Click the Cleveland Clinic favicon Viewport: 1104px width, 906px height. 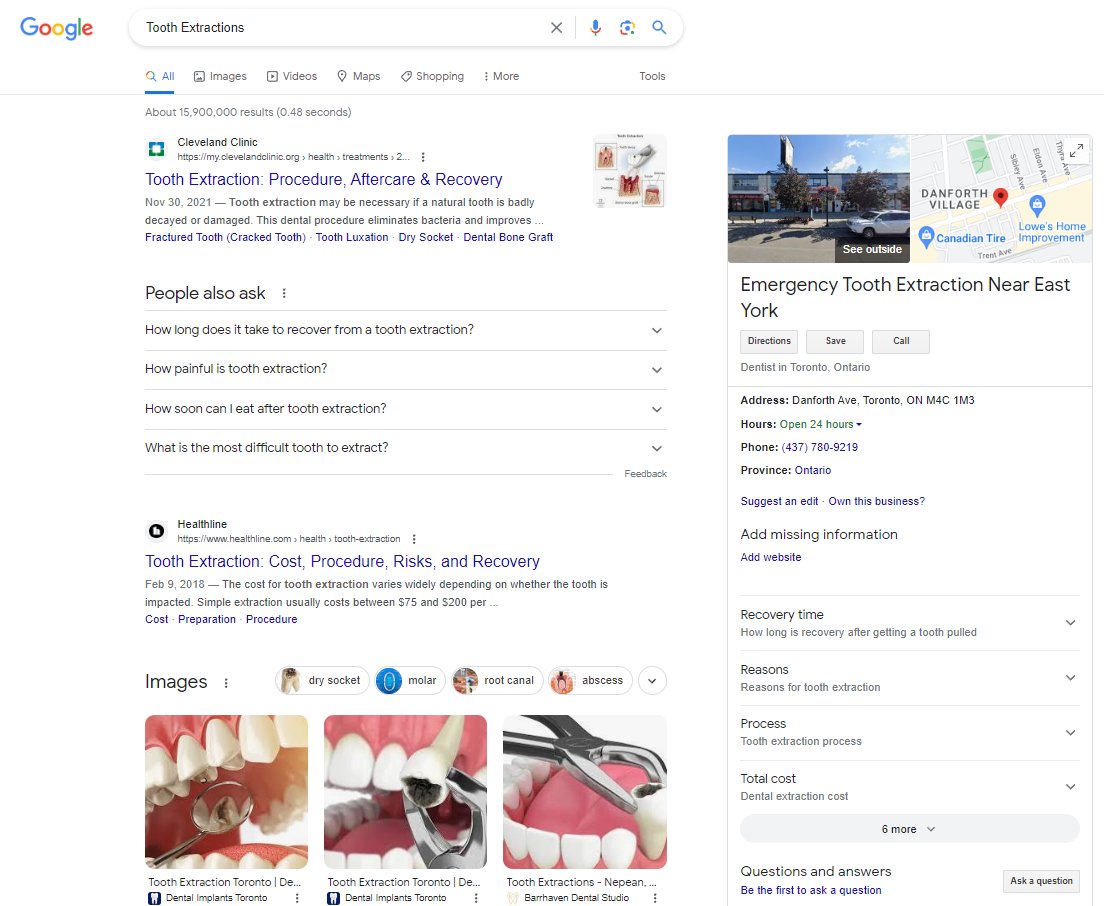[x=156, y=149]
